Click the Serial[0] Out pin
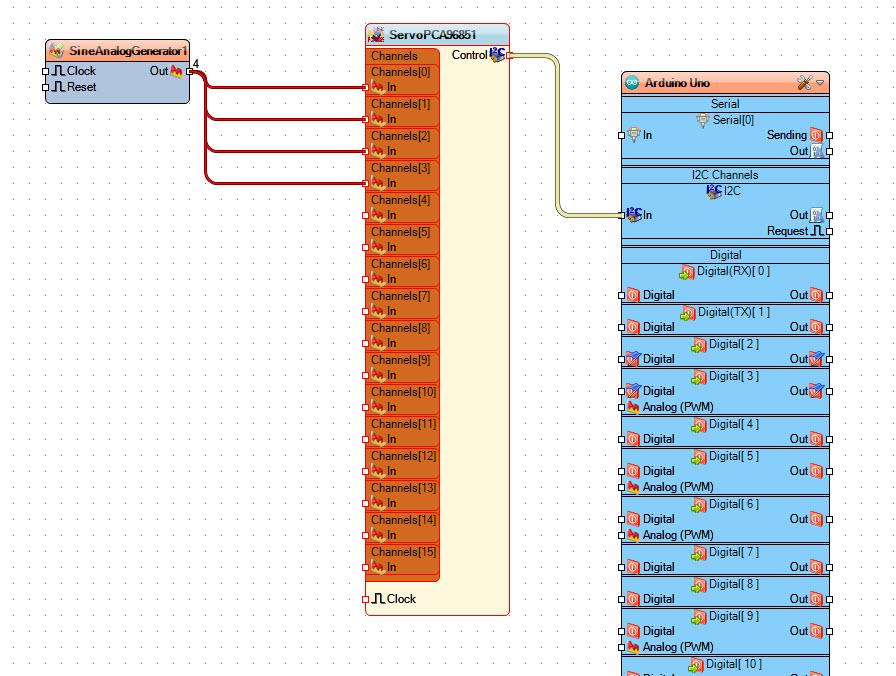 (830, 151)
